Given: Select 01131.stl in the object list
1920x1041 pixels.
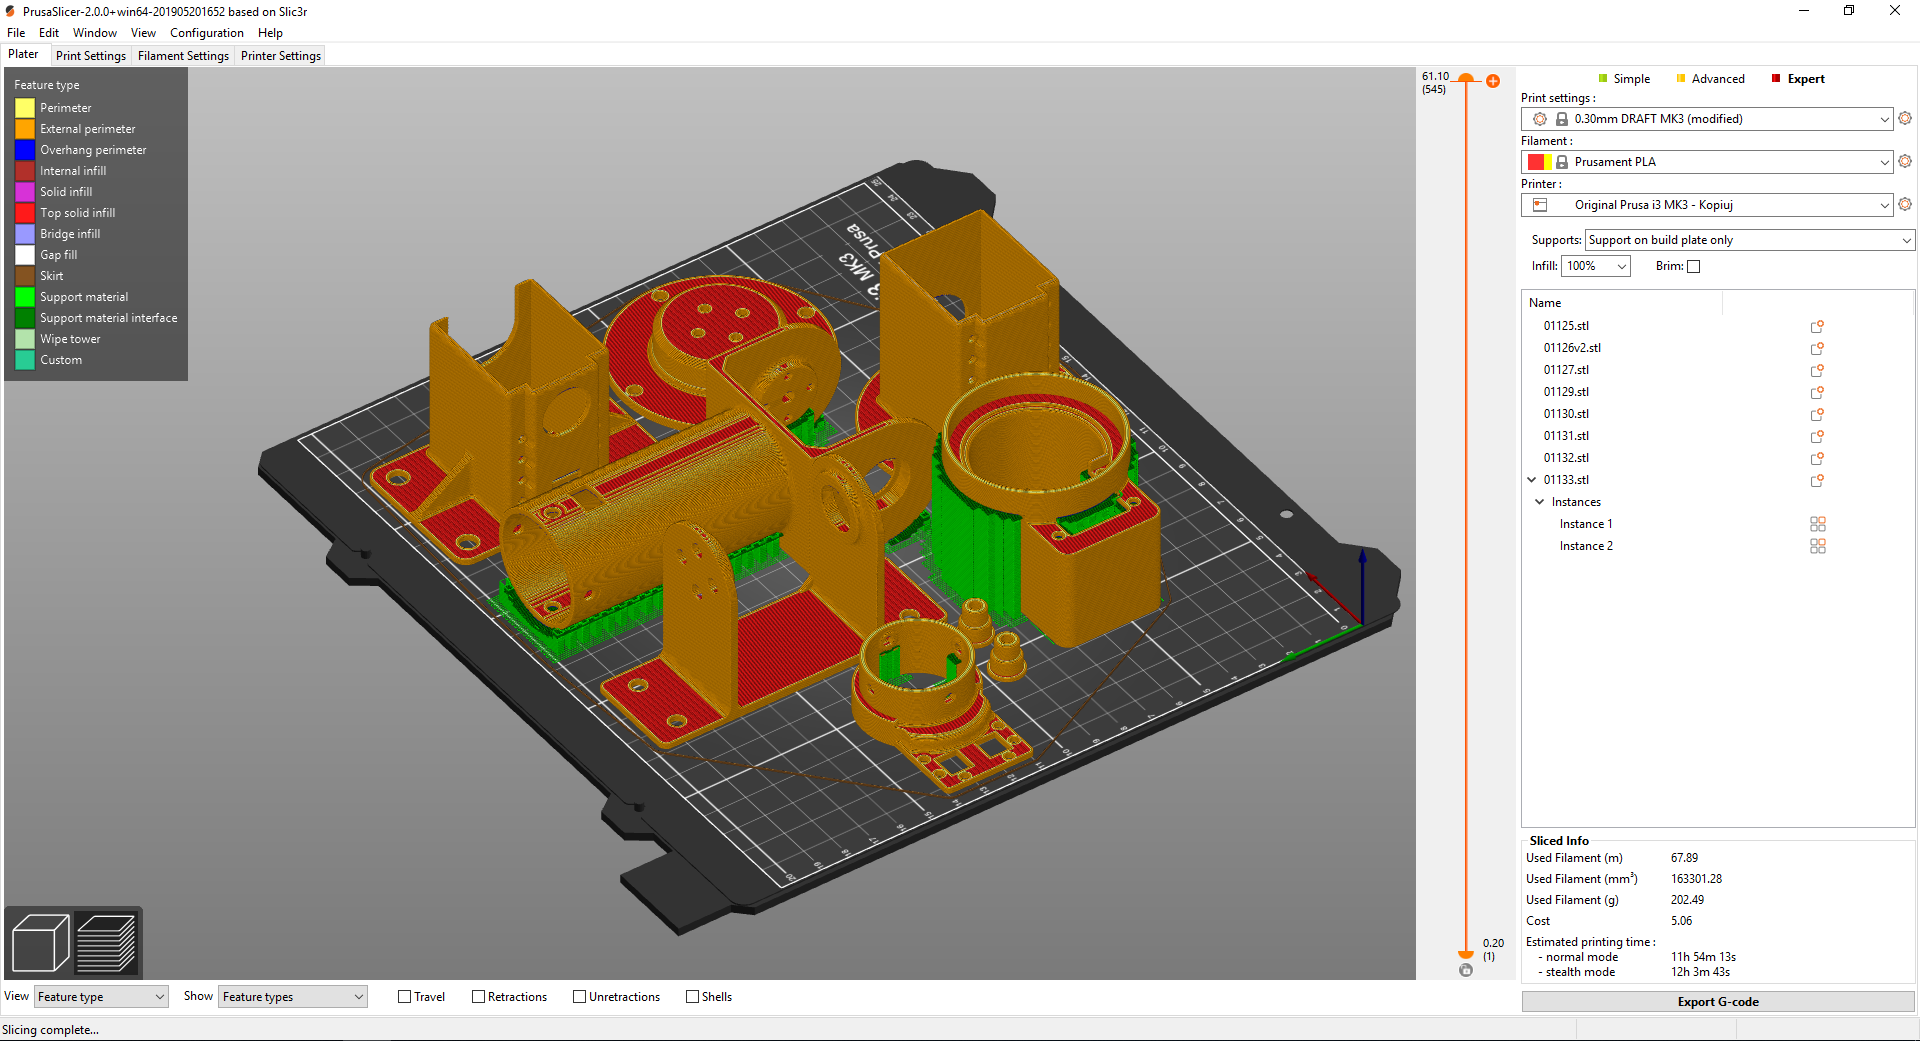Looking at the screenshot, I should 1566,436.
